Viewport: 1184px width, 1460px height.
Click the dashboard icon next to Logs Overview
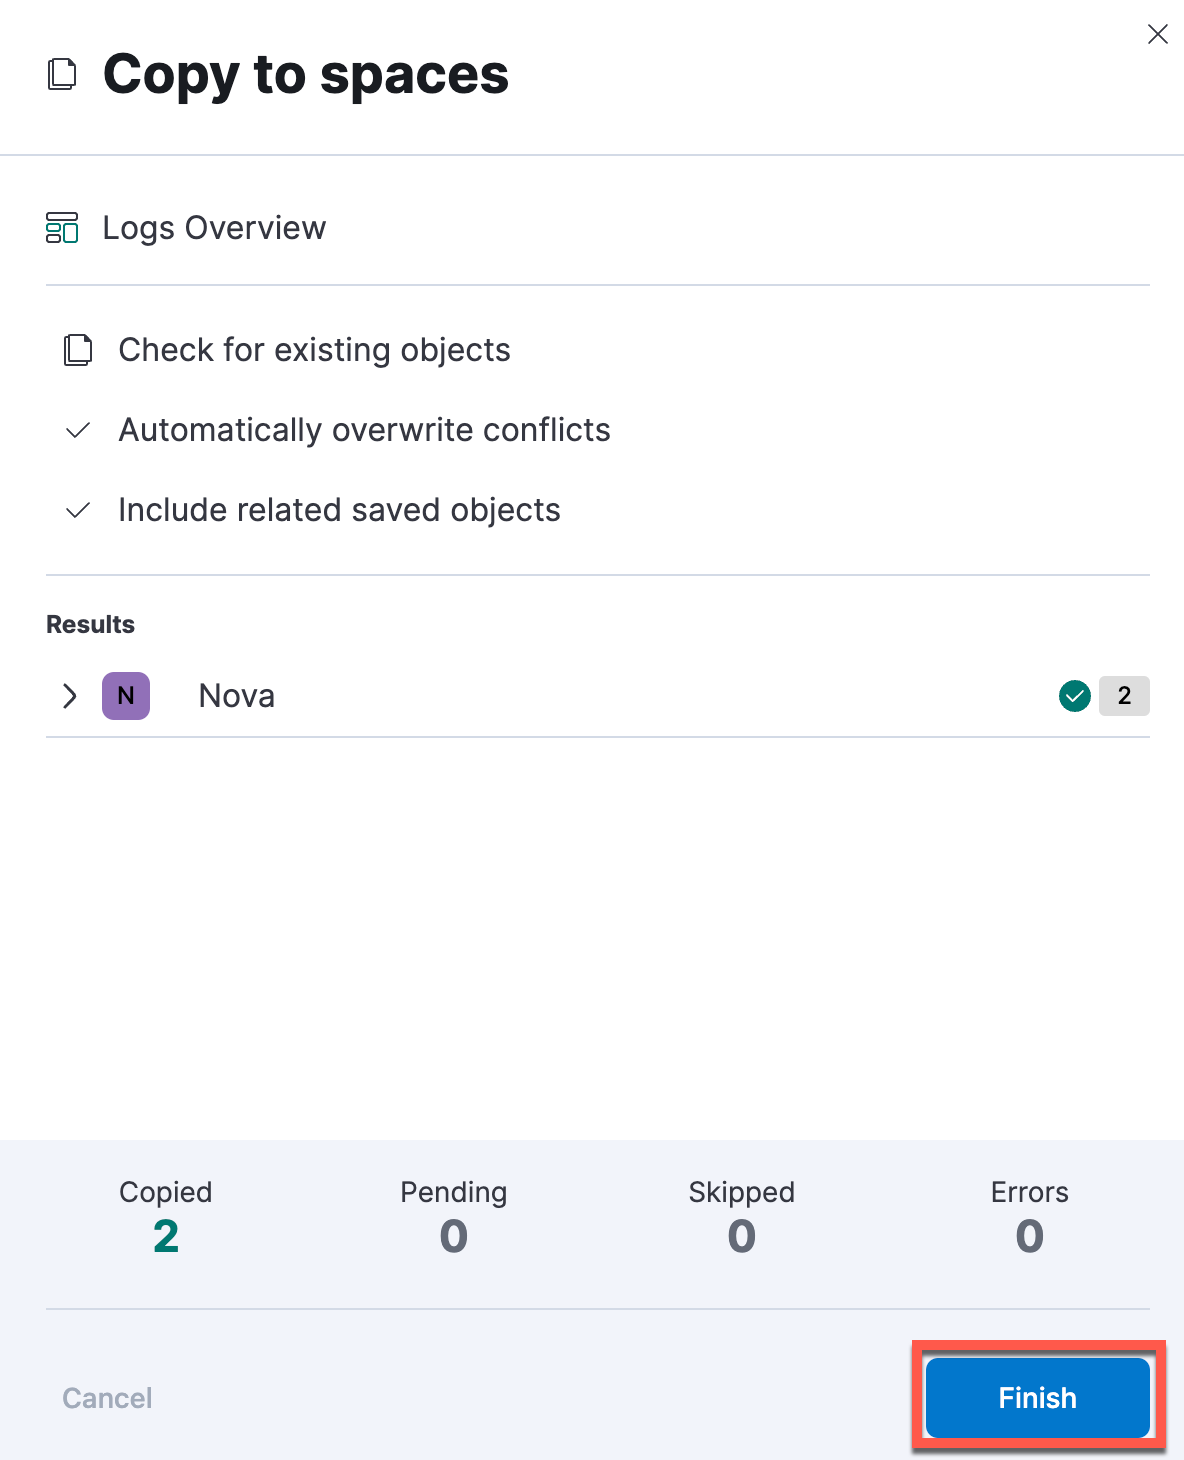62,228
